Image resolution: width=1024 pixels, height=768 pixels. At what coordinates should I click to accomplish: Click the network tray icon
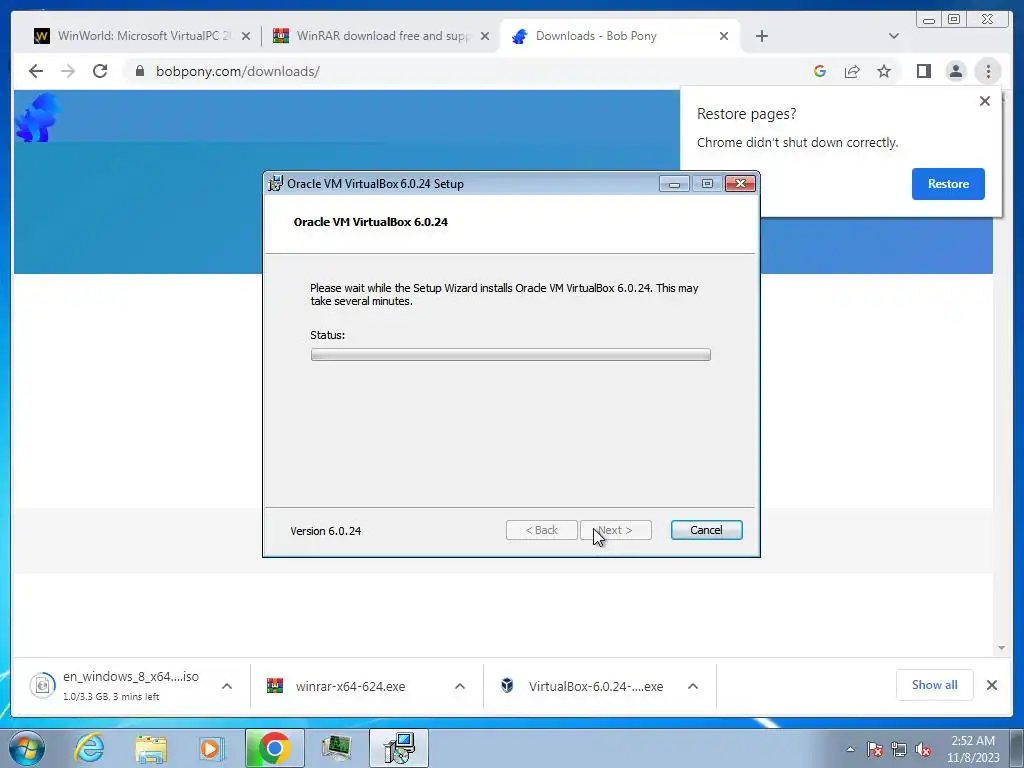click(x=899, y=749)
